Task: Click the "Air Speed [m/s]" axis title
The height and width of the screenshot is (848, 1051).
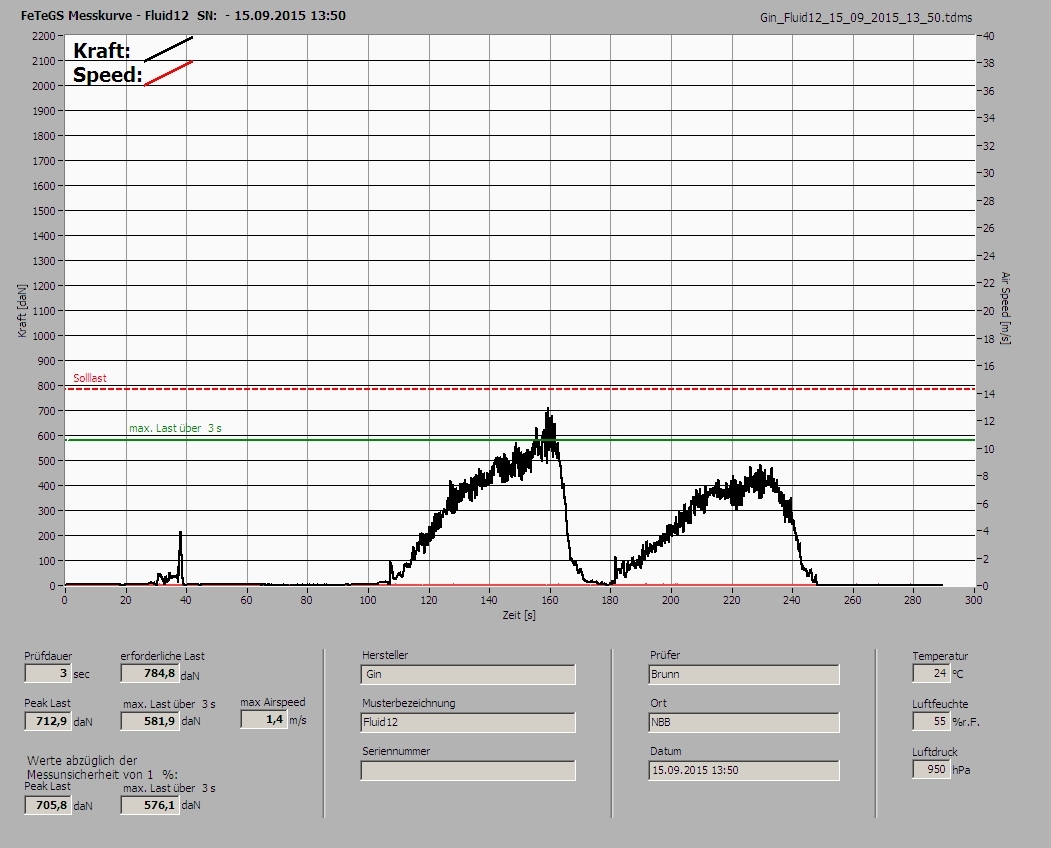Action: [x=1005, y=308]
